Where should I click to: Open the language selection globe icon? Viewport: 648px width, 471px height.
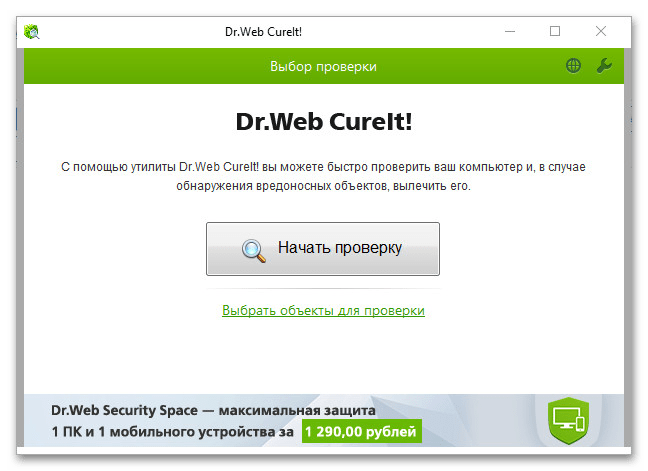coord(573,65)
